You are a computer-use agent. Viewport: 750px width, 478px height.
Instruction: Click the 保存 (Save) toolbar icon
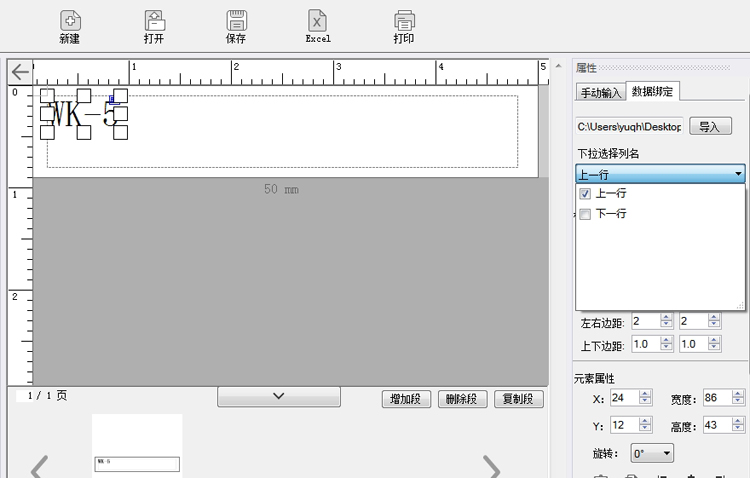236,21
